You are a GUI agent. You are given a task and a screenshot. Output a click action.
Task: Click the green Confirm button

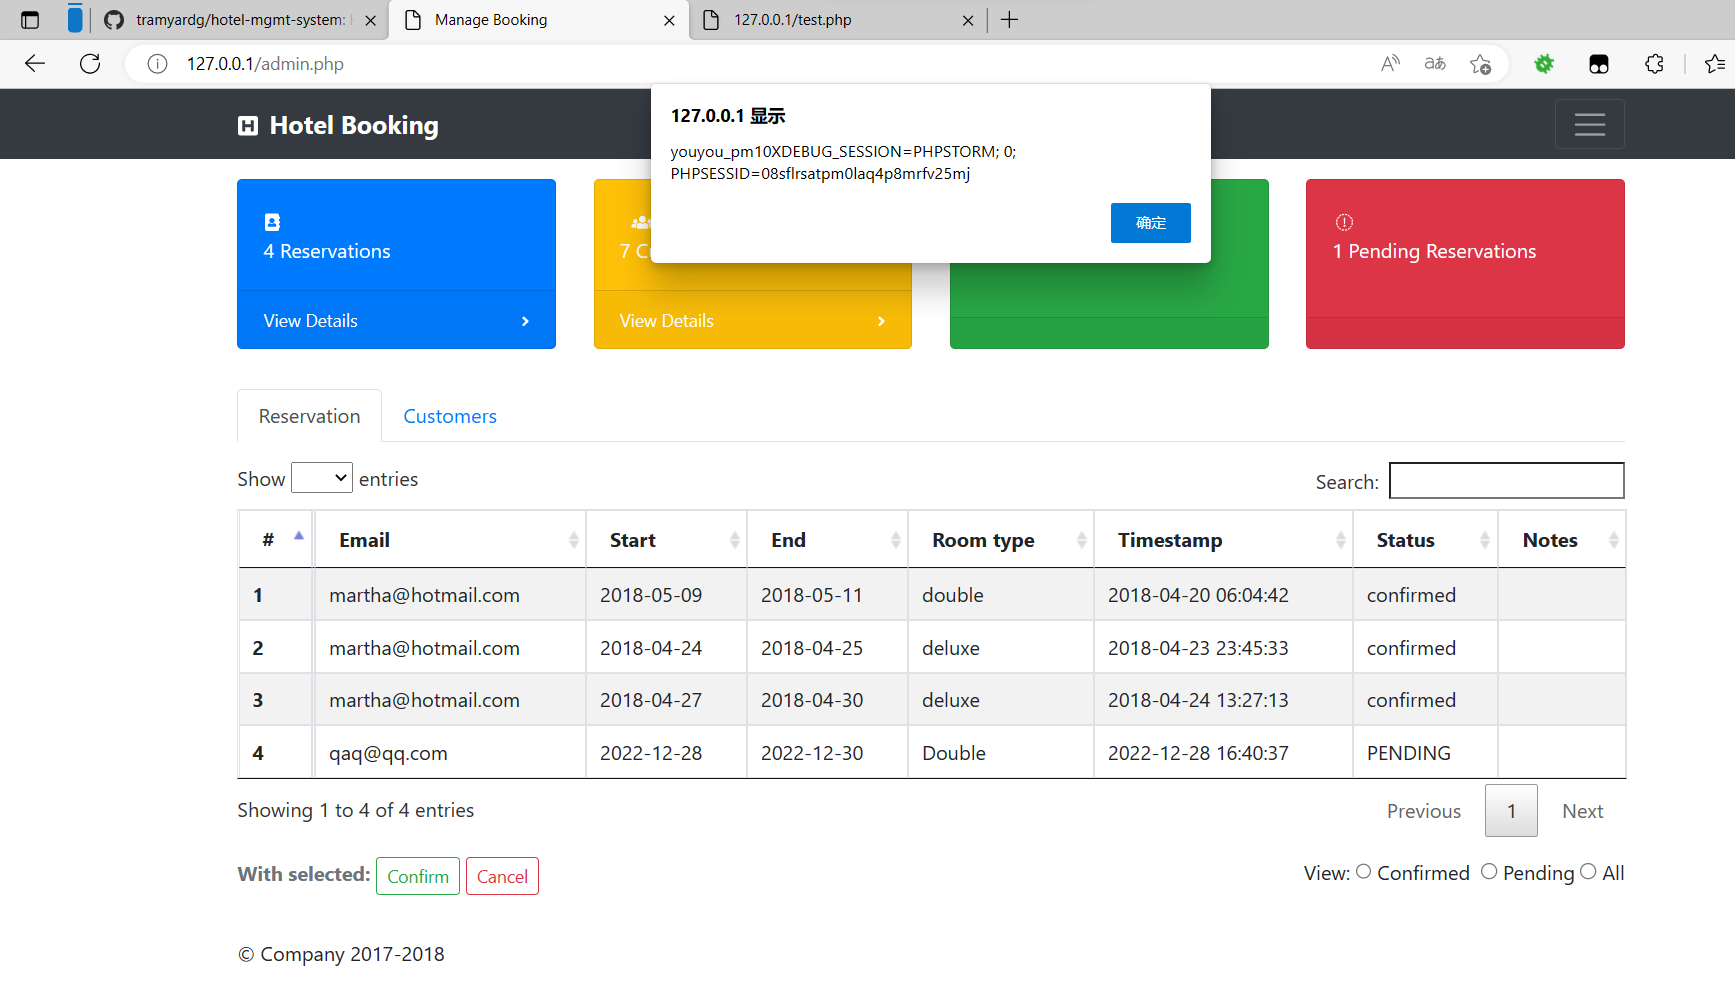pyautogui.click(x=418, y=876)
